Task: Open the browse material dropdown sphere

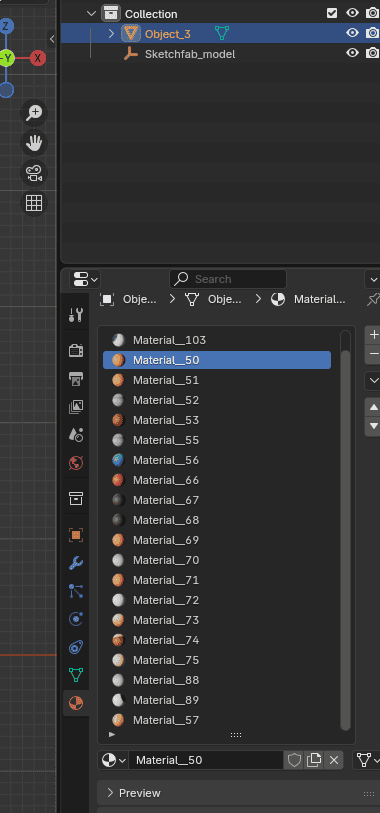Action: 114,760
